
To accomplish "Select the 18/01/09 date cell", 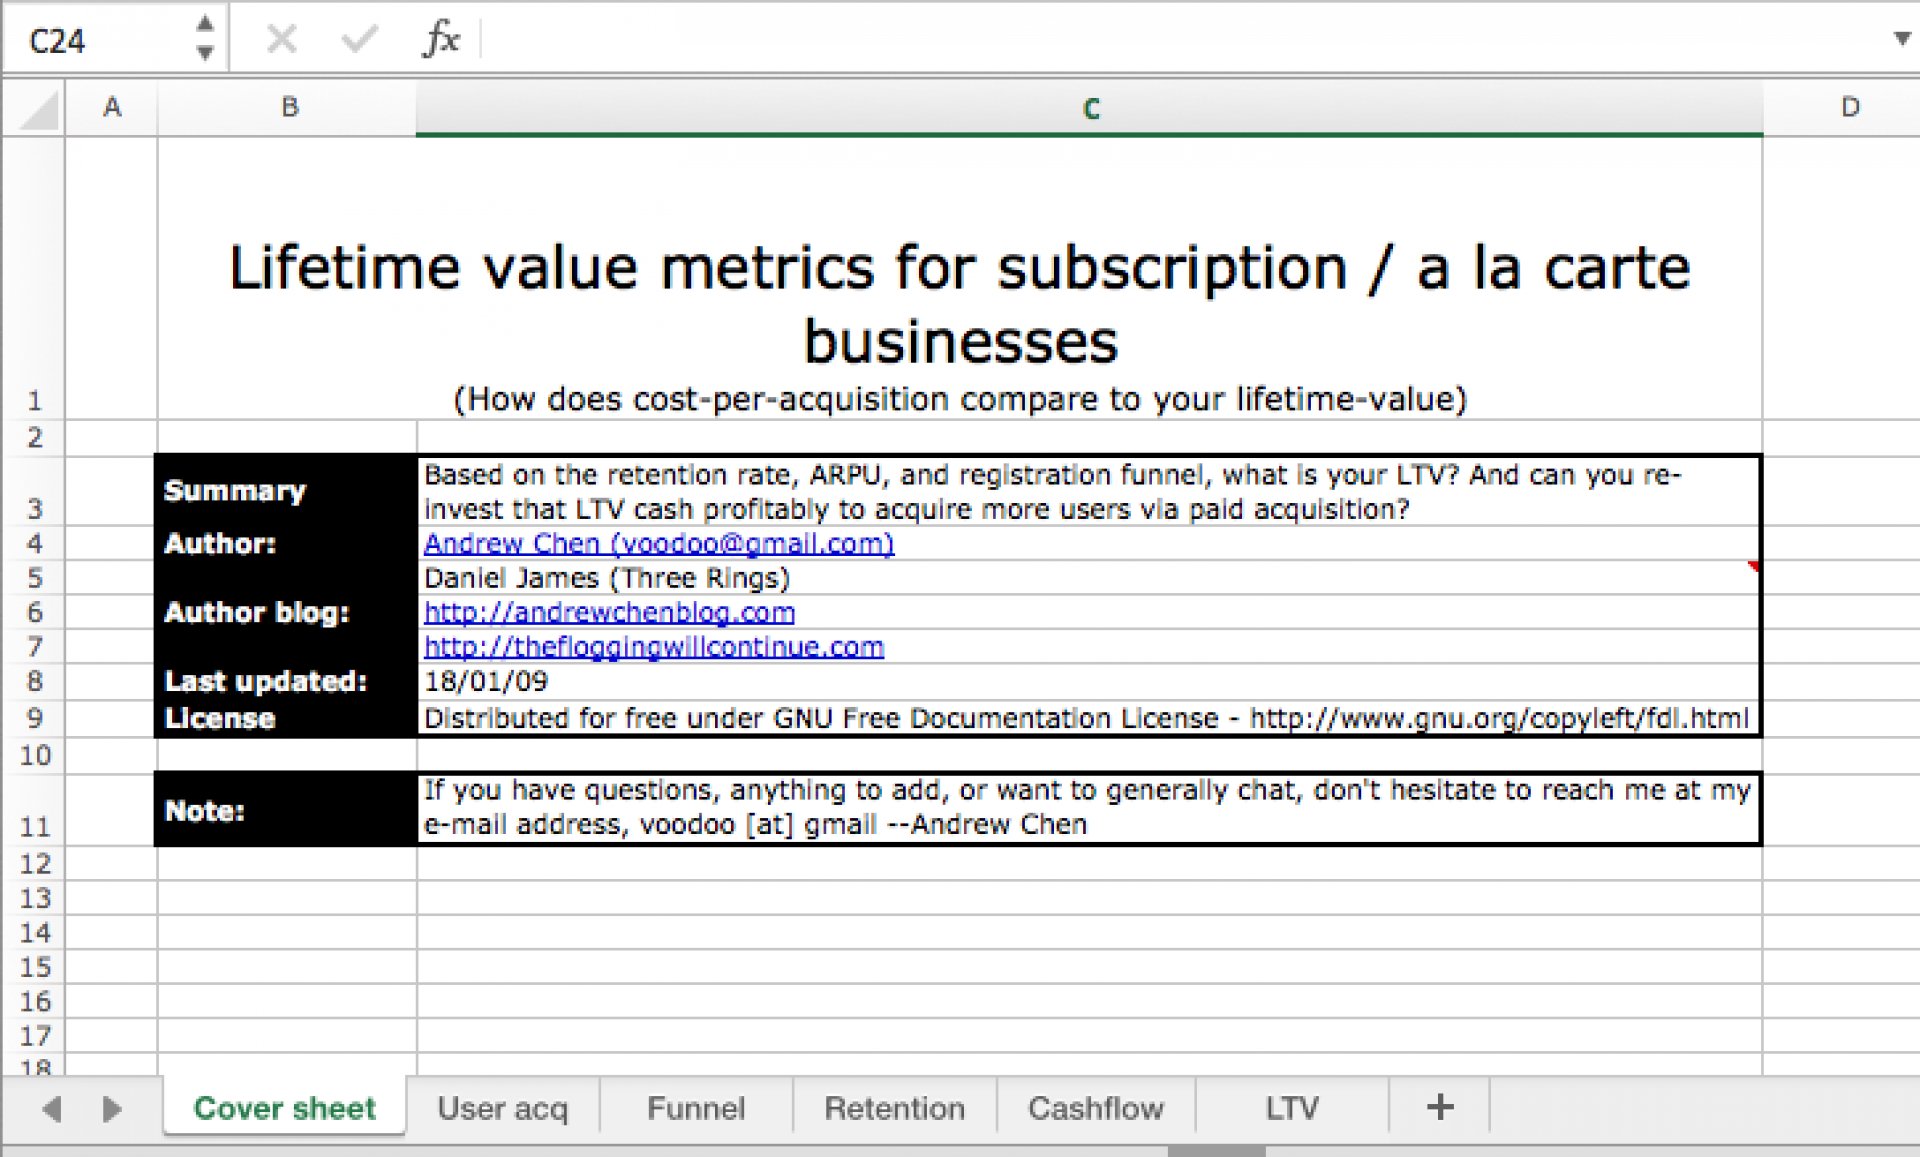I will tap(1088, 682).
